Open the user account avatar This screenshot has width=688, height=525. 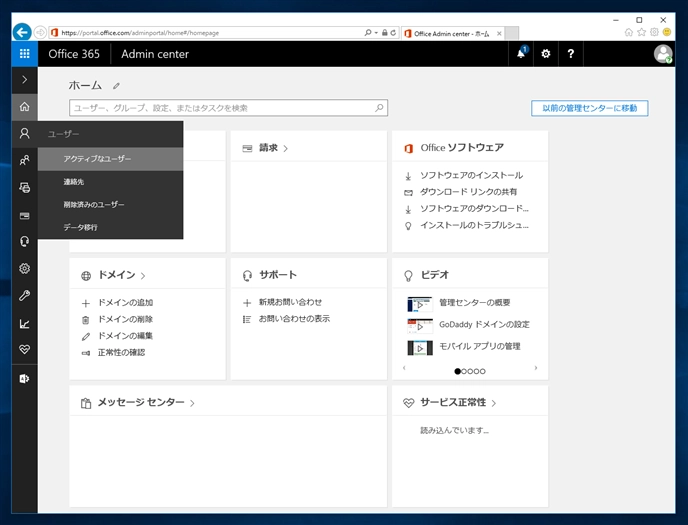[x=663, y=54]
